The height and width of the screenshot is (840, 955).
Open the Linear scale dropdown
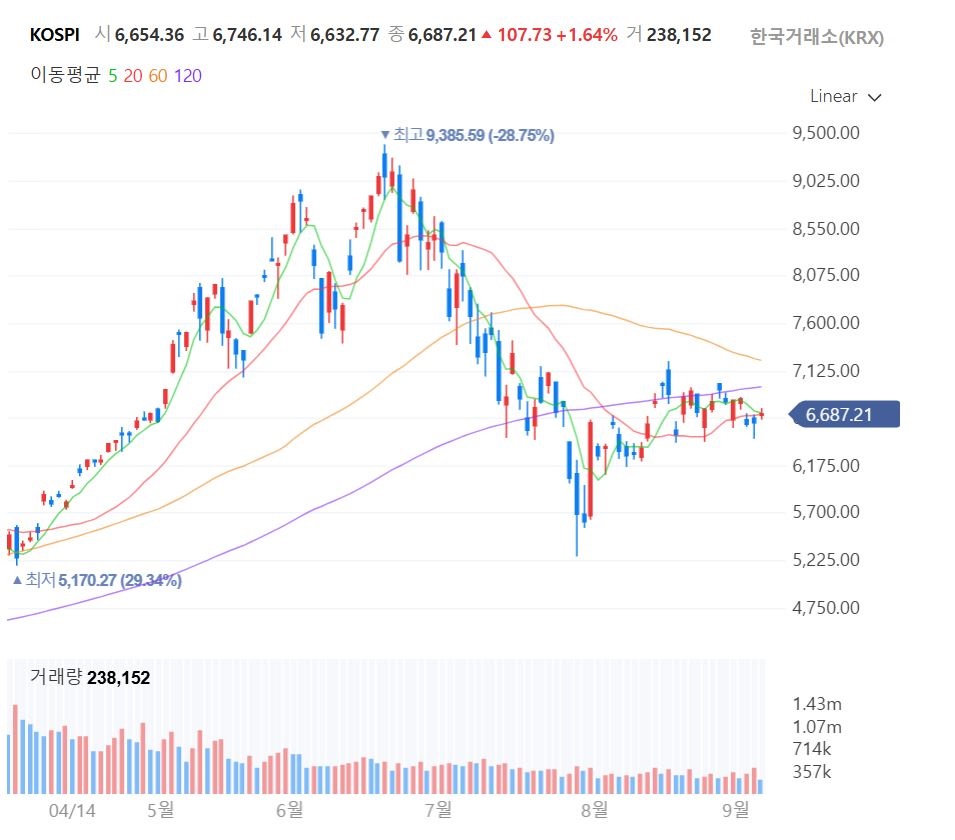[845, 97]
